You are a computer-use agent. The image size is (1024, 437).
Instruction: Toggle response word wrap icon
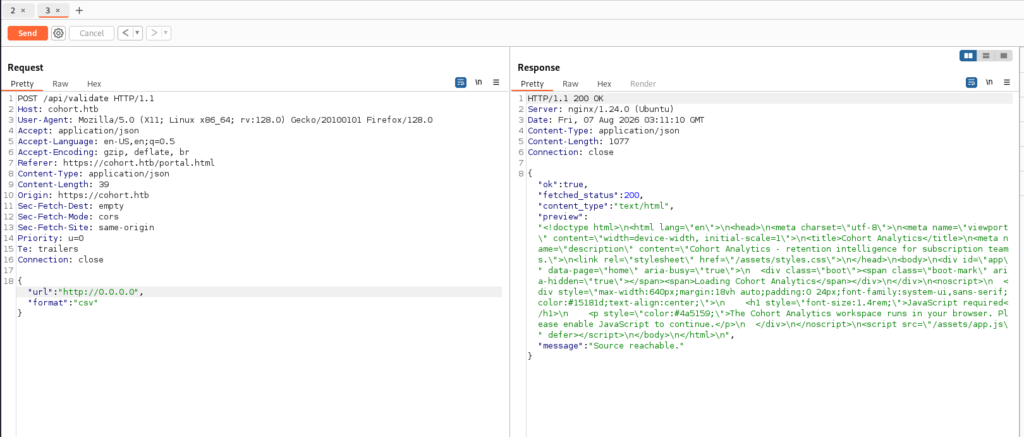tap(972, 82)
